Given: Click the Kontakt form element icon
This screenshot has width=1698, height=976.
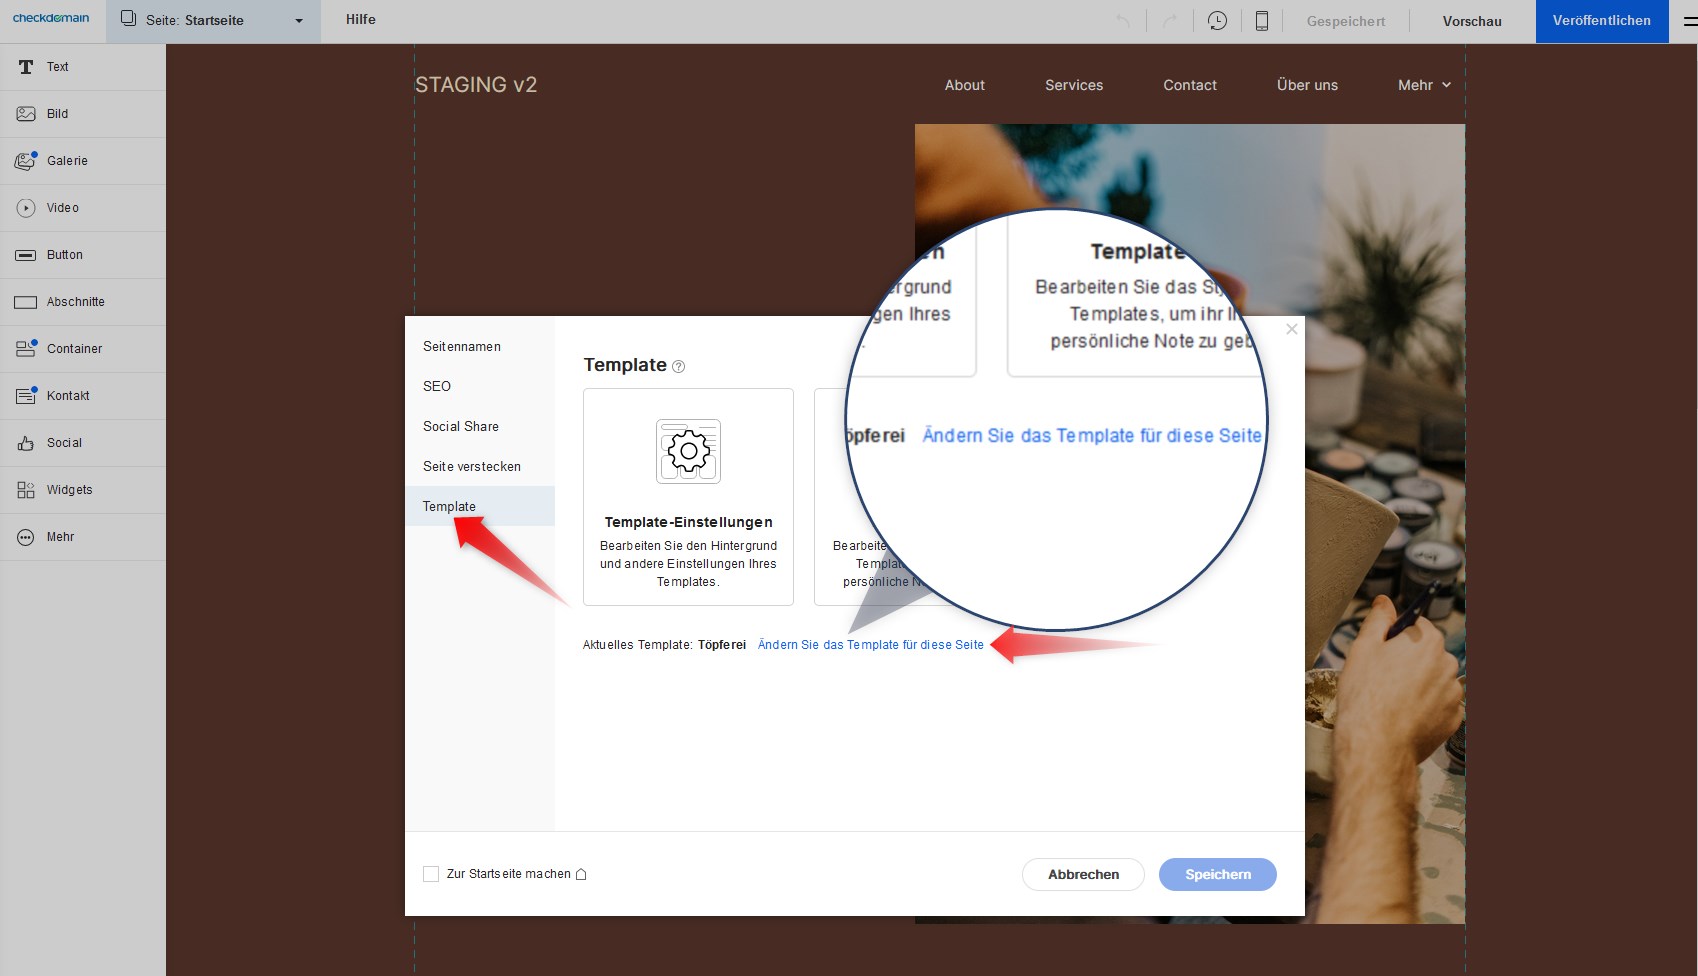Looking at the screenshot, I should click(x=26, y=396).
